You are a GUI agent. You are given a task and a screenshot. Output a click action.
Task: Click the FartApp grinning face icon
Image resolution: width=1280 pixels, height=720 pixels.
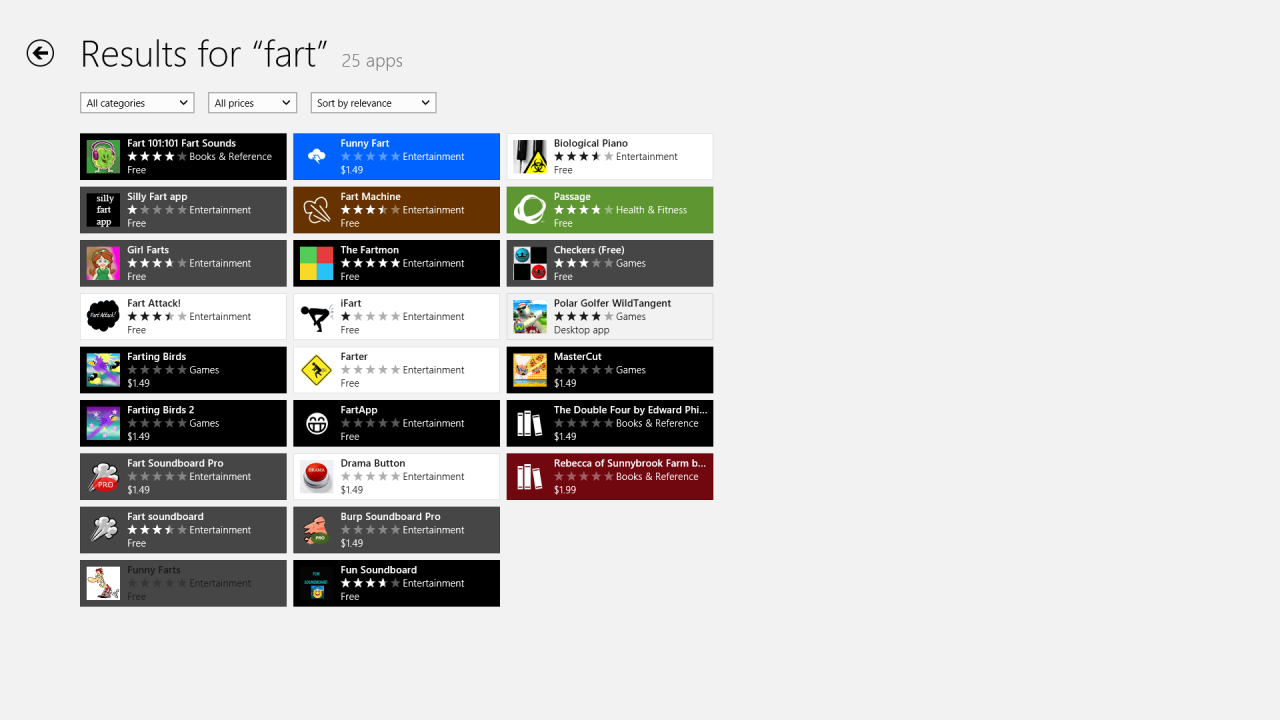317,423
